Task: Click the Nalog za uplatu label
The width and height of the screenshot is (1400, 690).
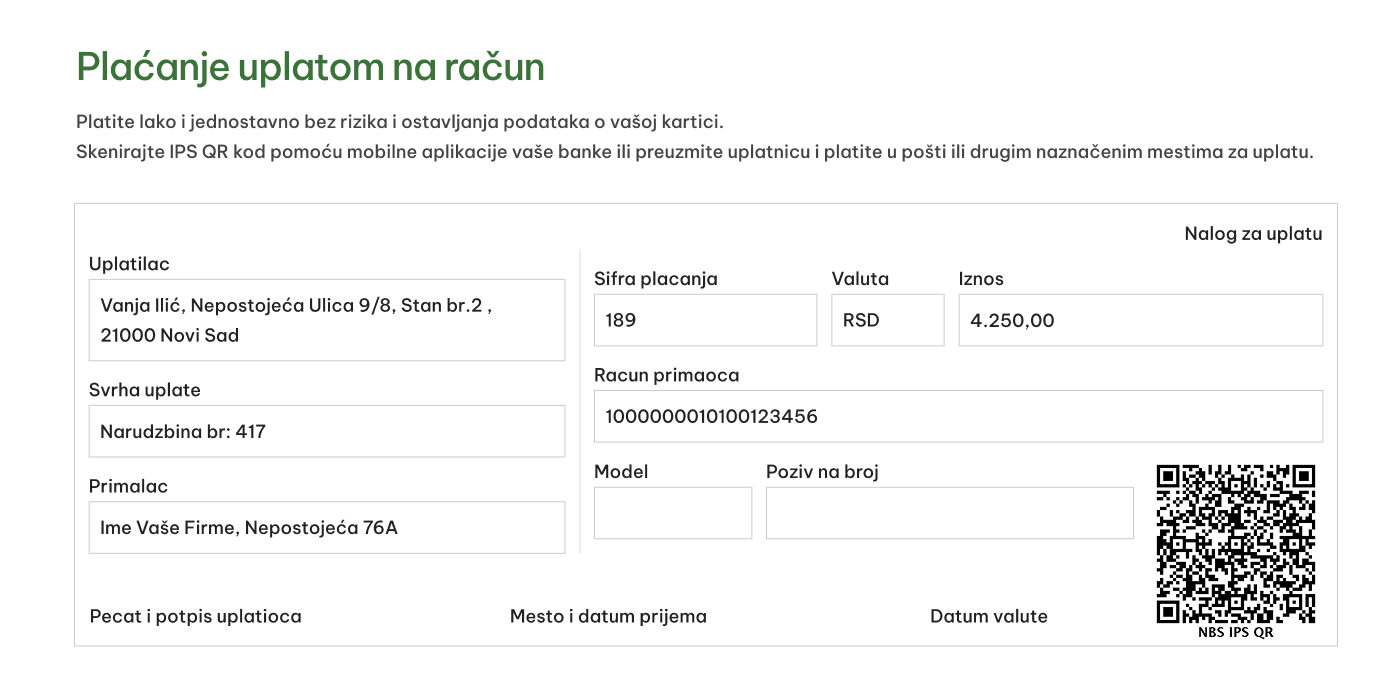Action: [1253, 233]
